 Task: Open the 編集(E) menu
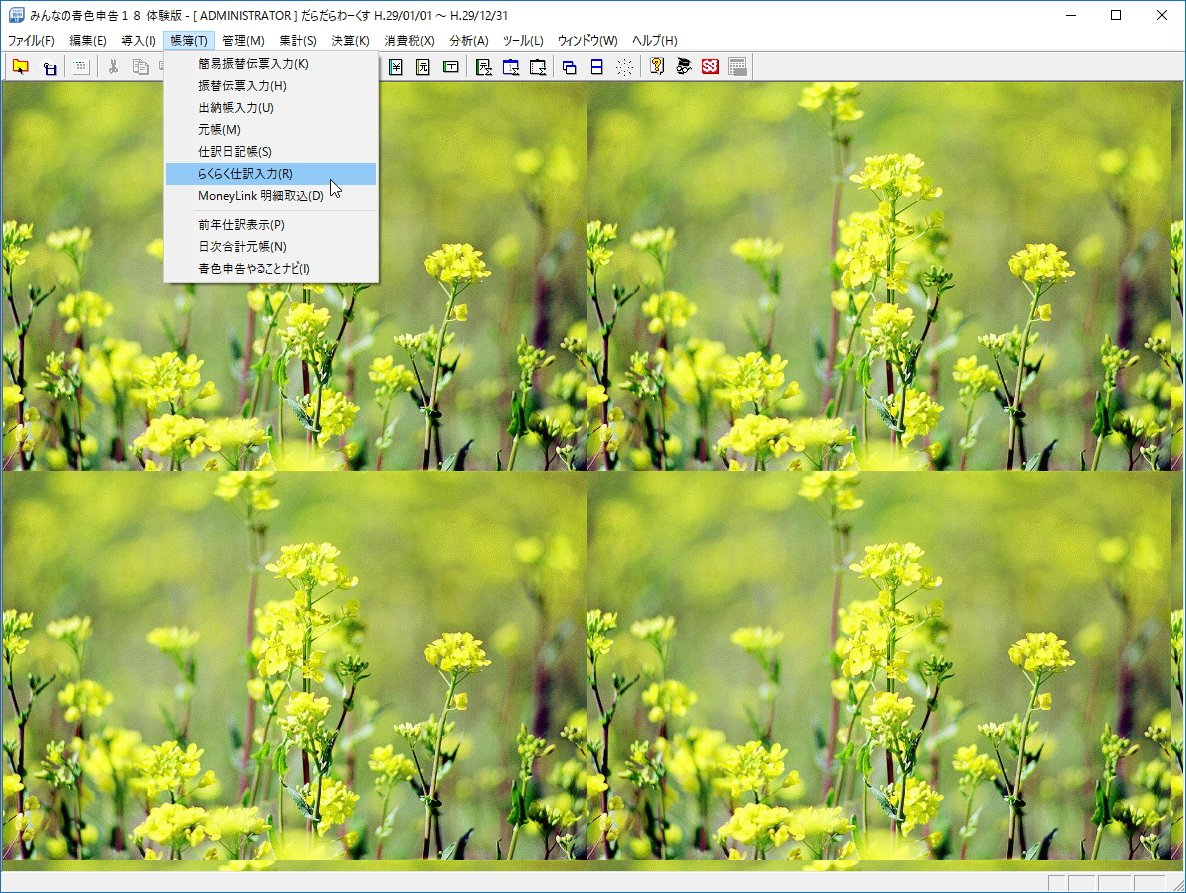88,41
